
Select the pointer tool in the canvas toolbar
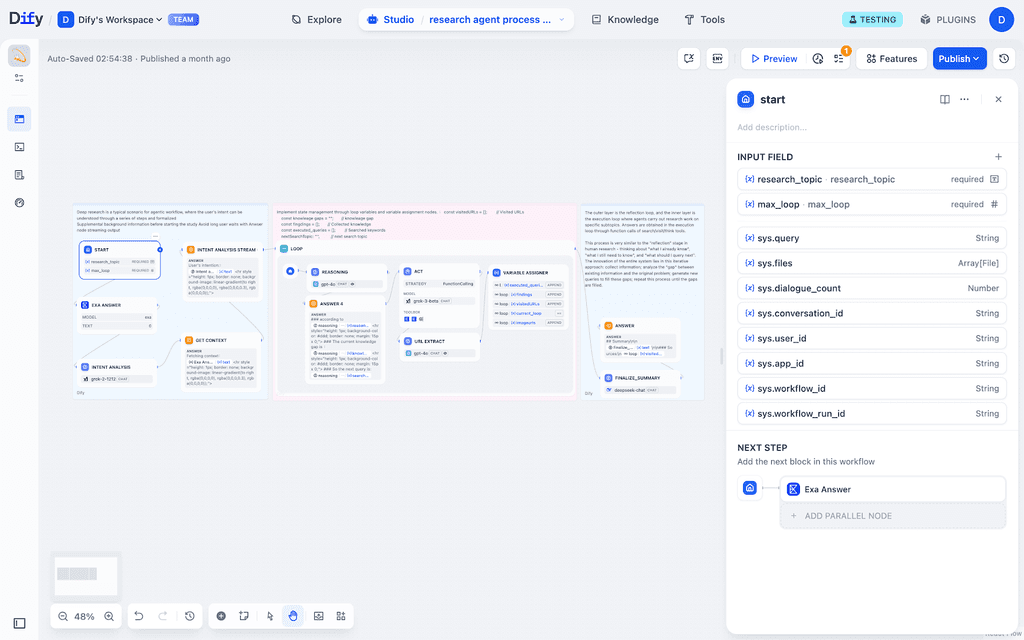click(x=269, y=616)
